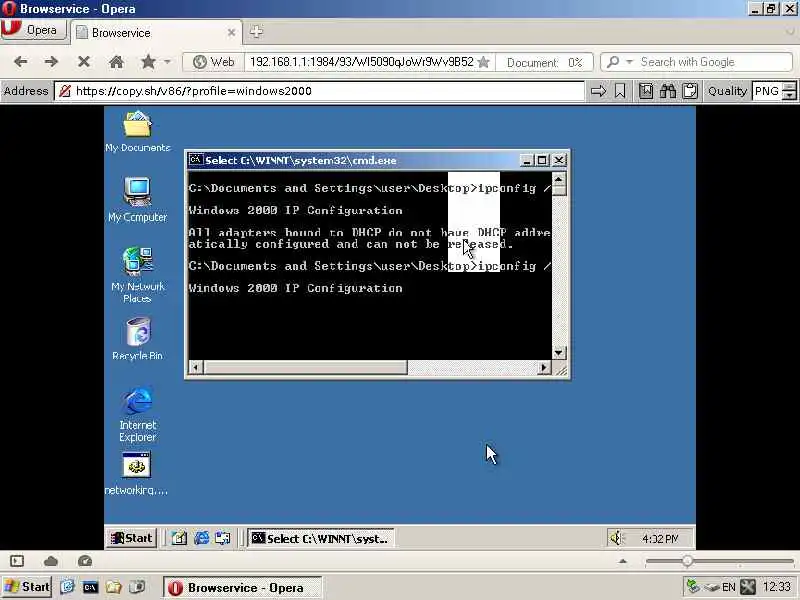Open the Browservice bookmarks book icon

(x=646, y=91)
